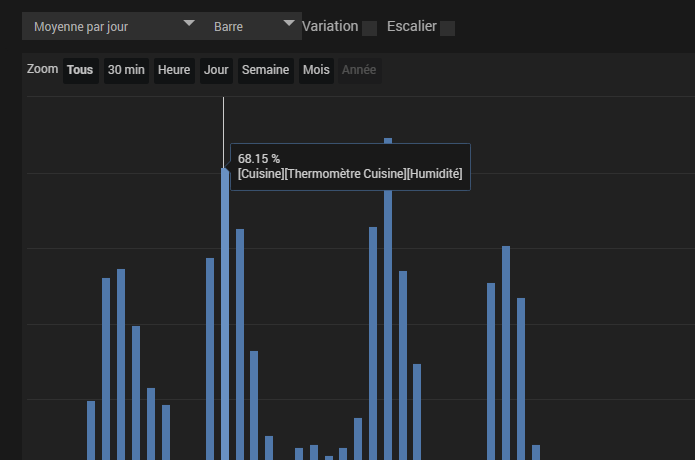Set zoom to Semaine
The image size is (695, 460).
pos(266,70)
